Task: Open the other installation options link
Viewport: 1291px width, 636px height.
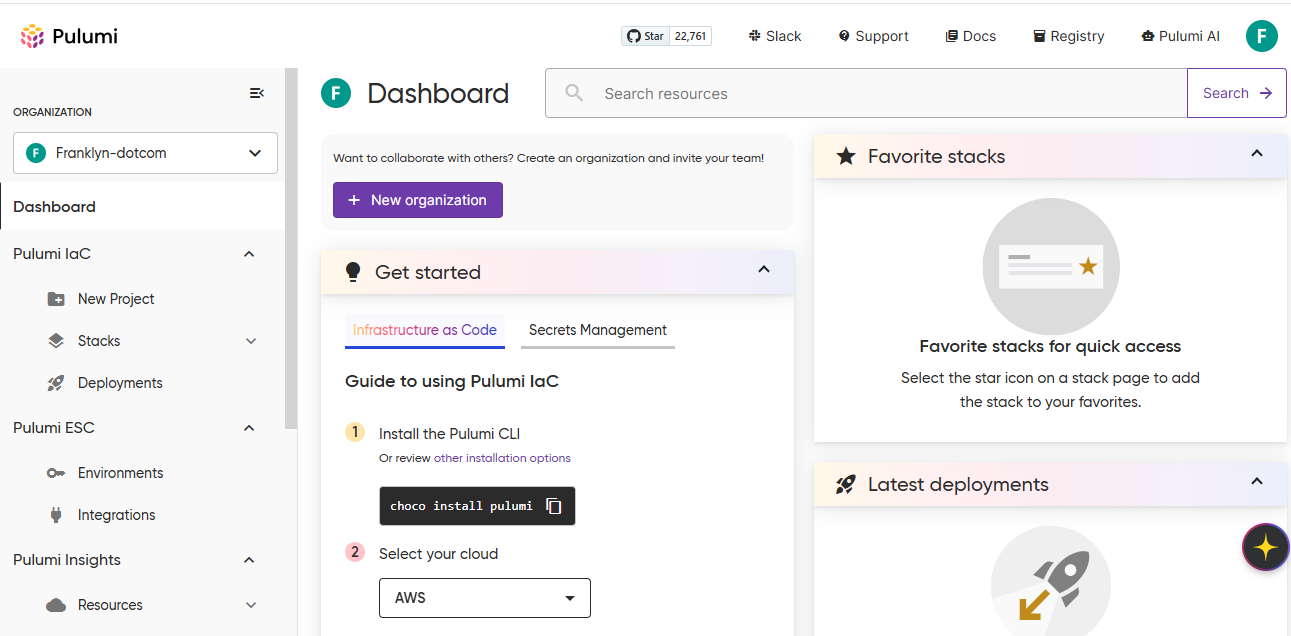Action: coord(502,458)
